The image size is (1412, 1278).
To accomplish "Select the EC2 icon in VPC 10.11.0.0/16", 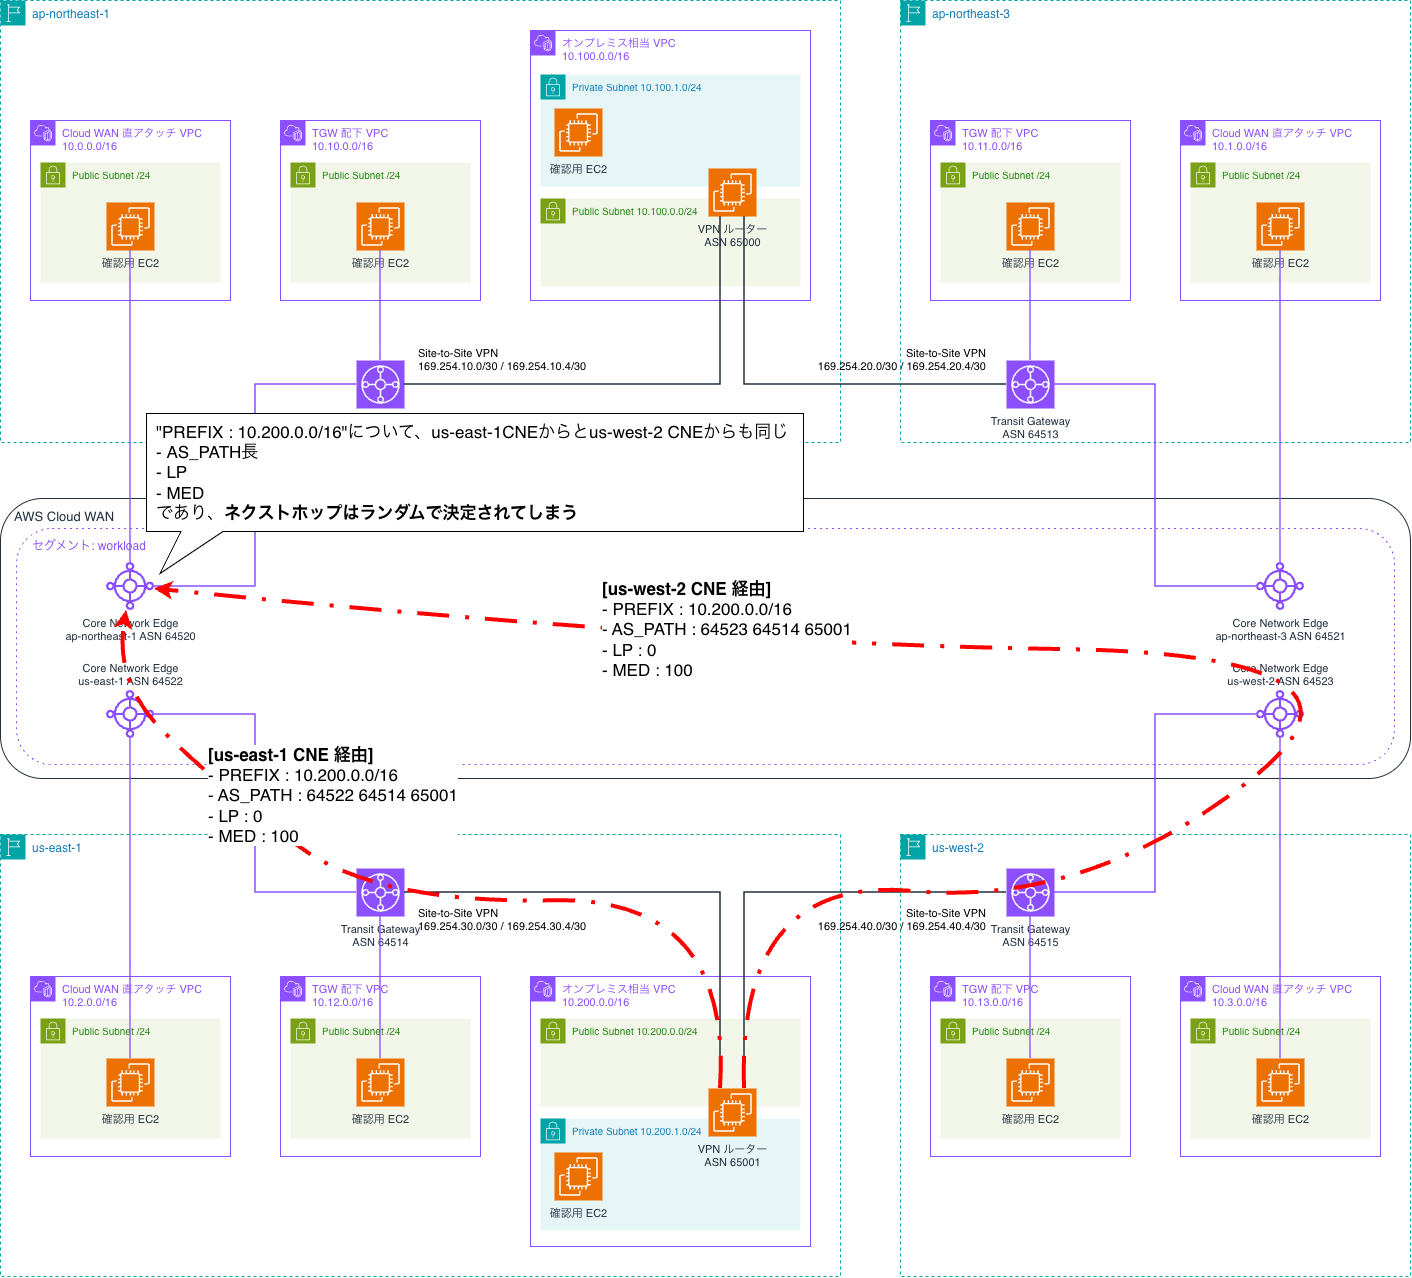I will 1030,226.
